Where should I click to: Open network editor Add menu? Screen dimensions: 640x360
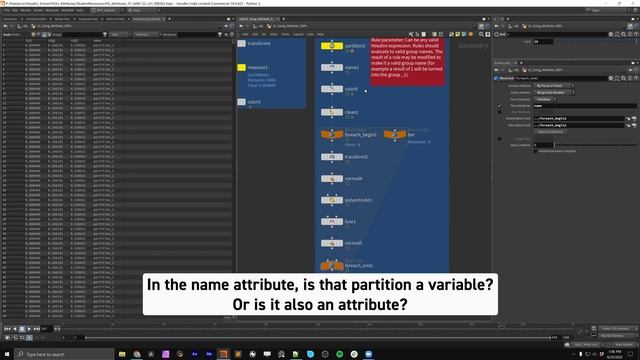[245, 34]
